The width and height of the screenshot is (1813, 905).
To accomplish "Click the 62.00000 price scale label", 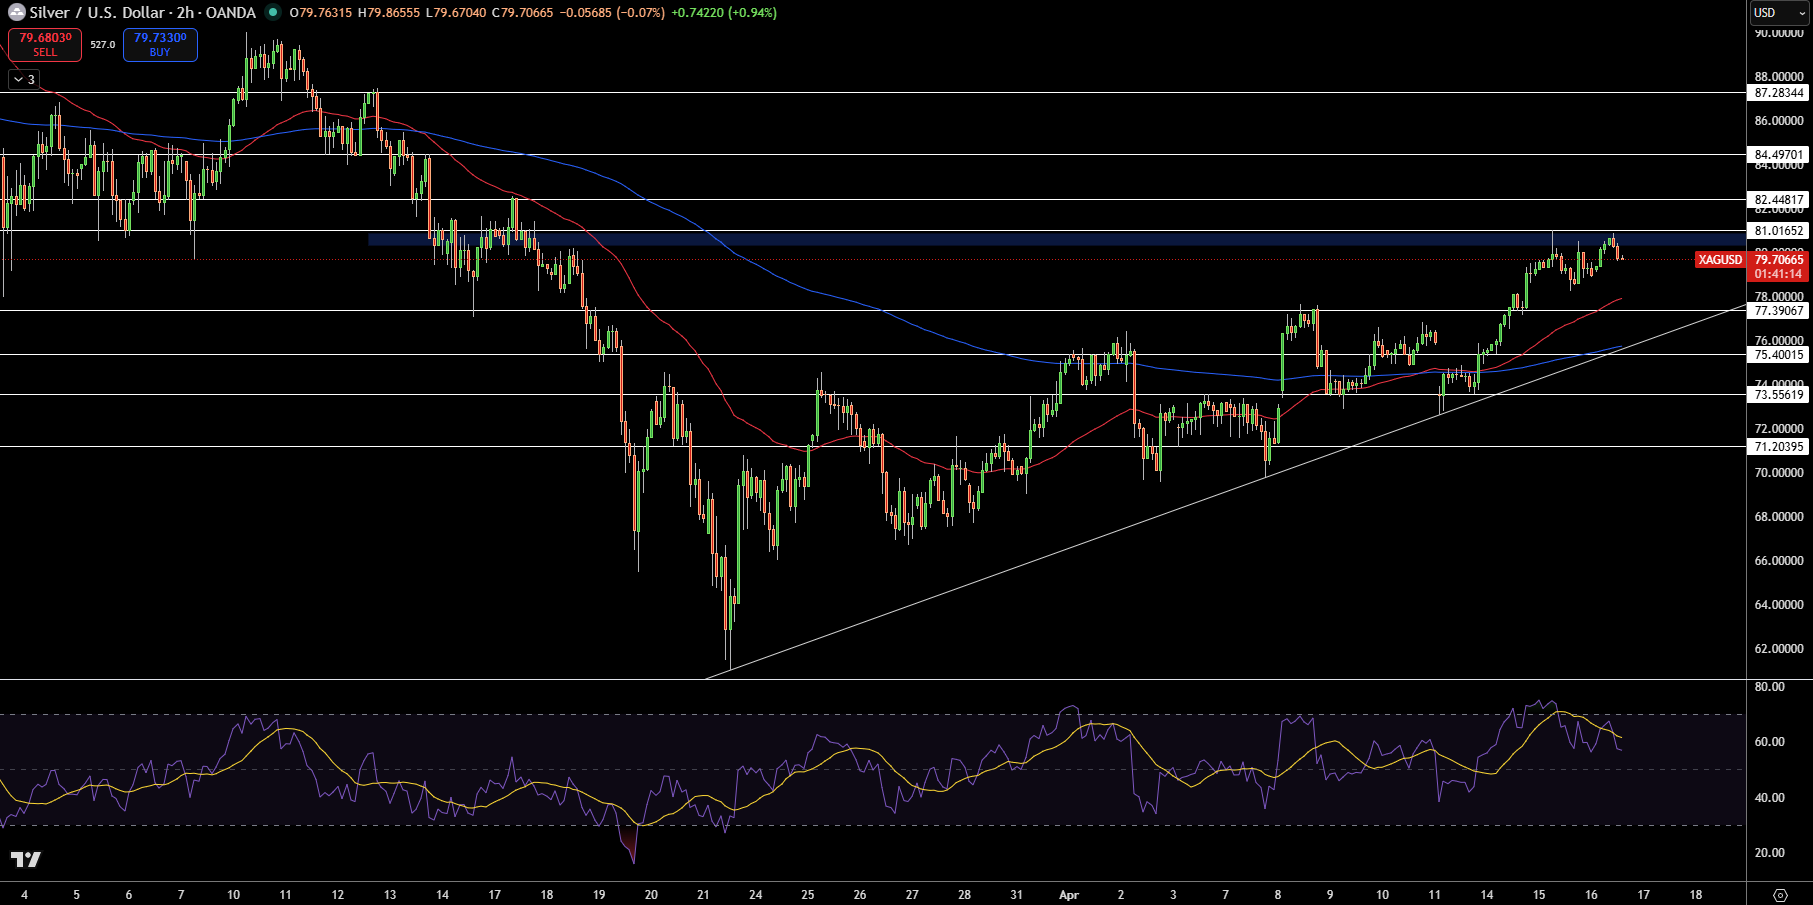I will pos(1779,649).
